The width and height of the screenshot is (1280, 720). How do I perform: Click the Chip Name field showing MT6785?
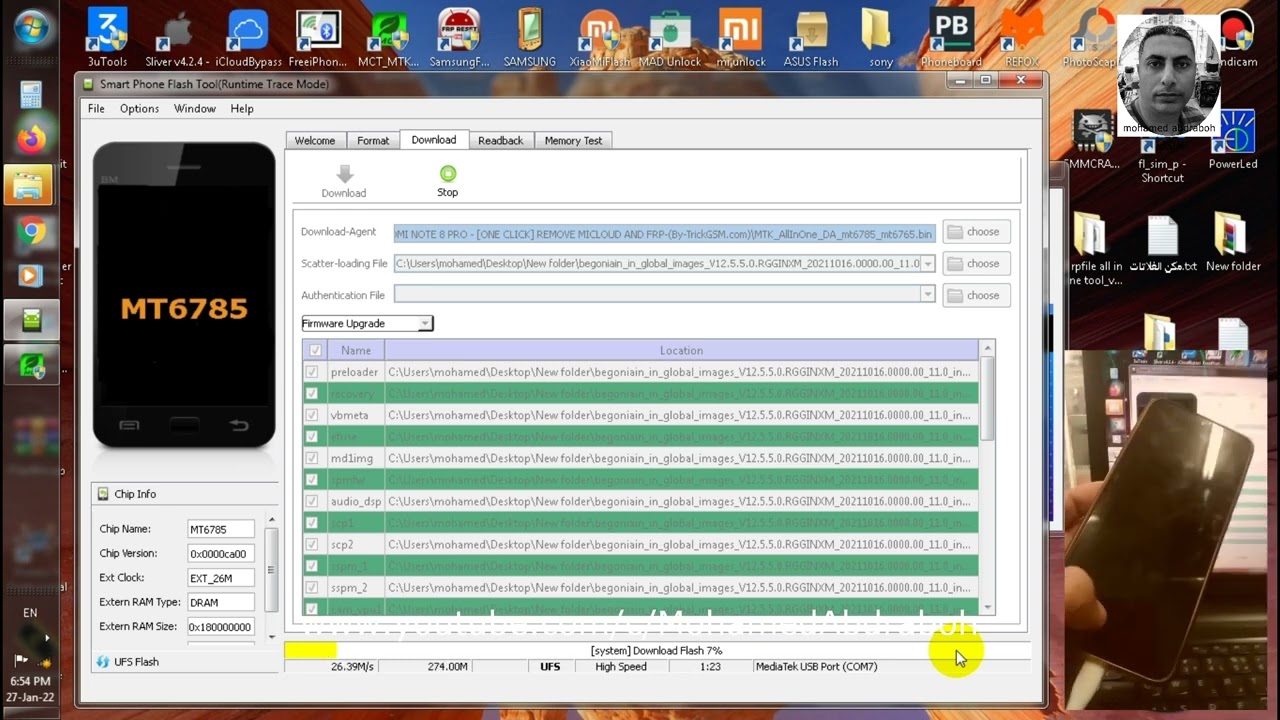pyautogui.click(x=220, y=529)
